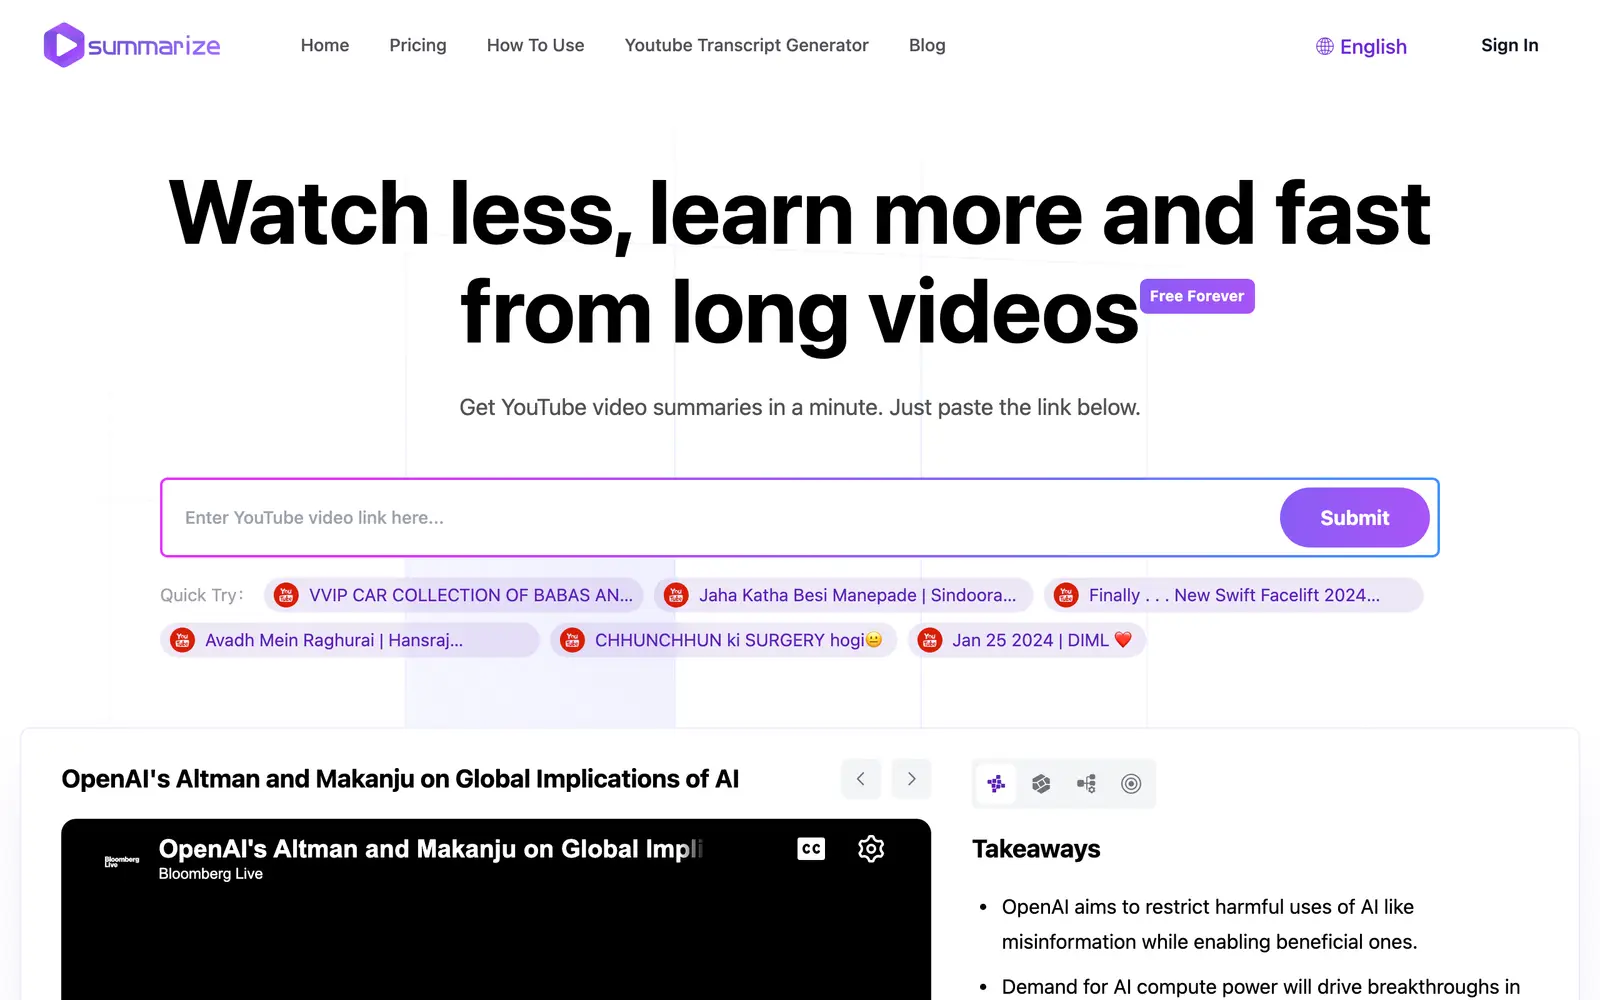Go to next example video

(911, 779)
